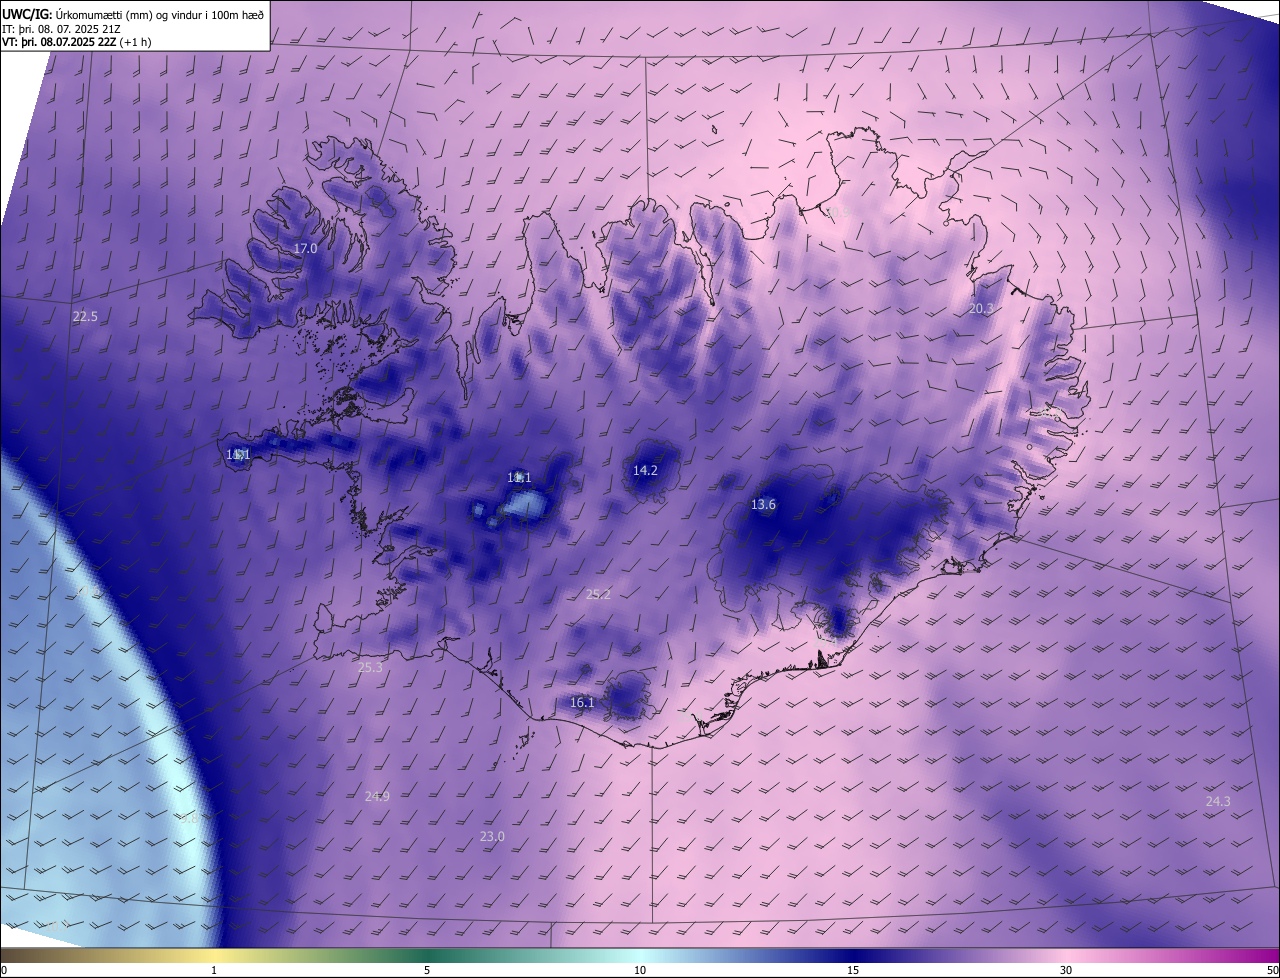Click the 11.1 value at the western peninsula tip
Viewport: 1280px width, 978px height.
point(237,455)
